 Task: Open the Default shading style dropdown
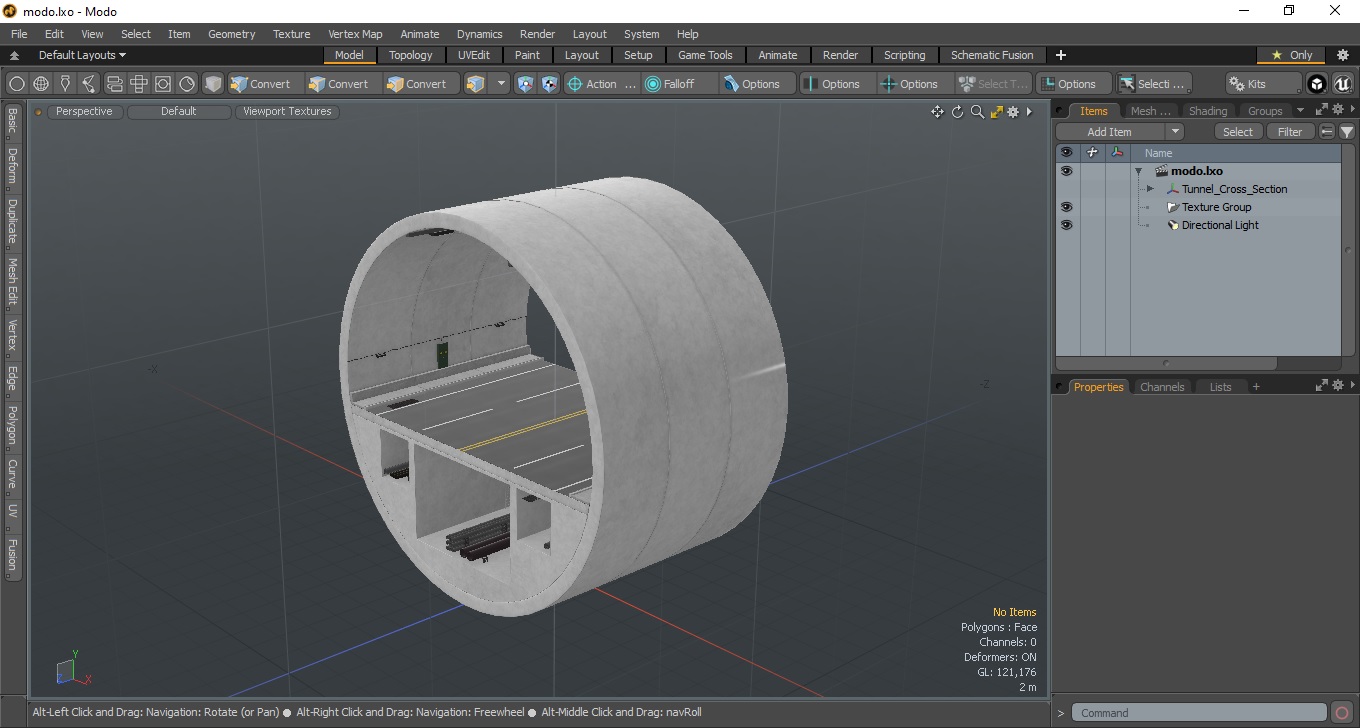179,112
